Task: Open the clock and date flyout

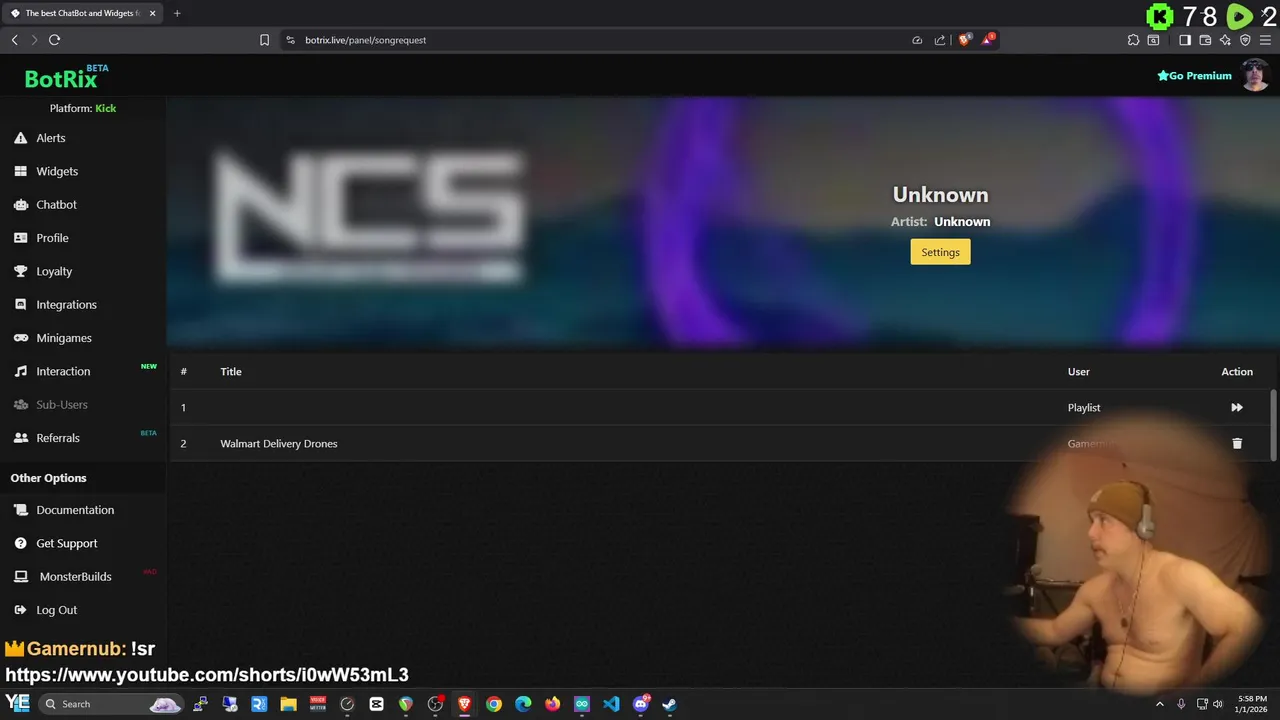Action: [1252, 704]
